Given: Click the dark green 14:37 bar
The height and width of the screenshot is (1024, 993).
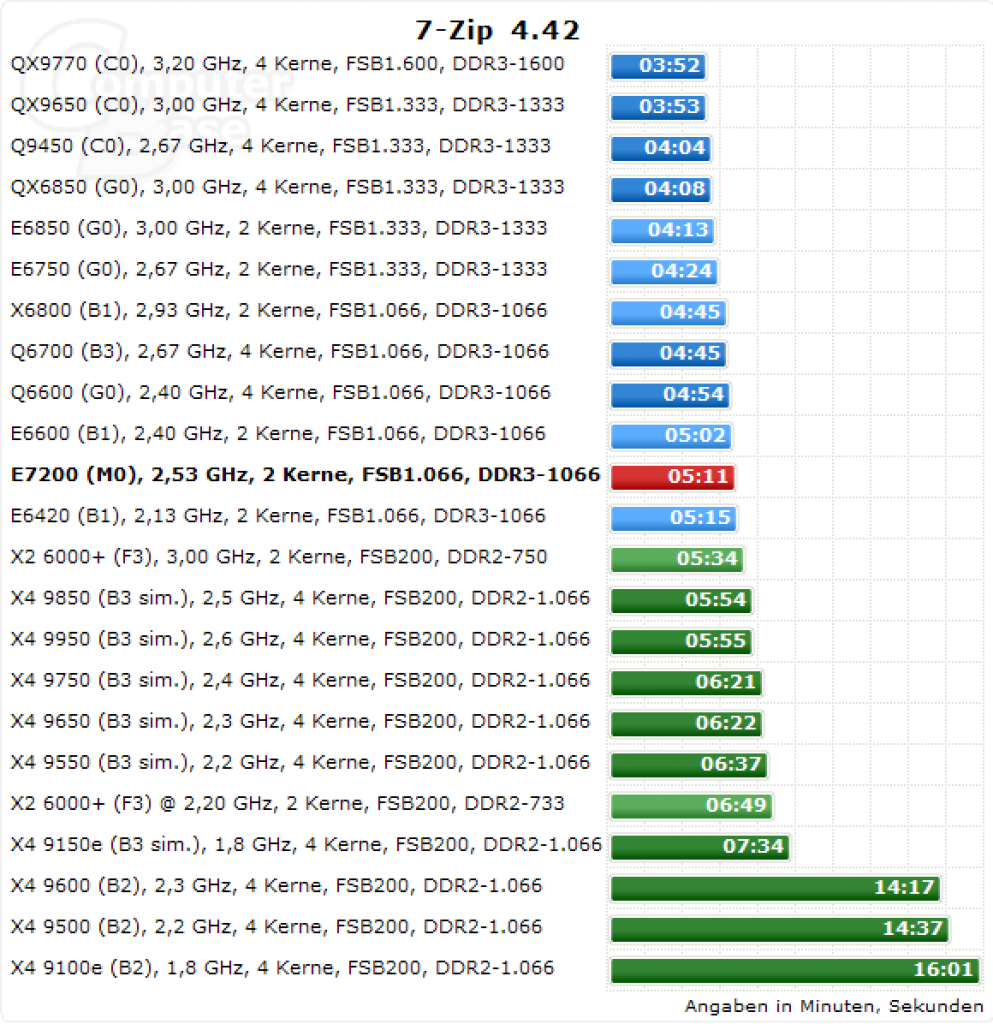Looking at the screenshot, I should pos(780,930).
